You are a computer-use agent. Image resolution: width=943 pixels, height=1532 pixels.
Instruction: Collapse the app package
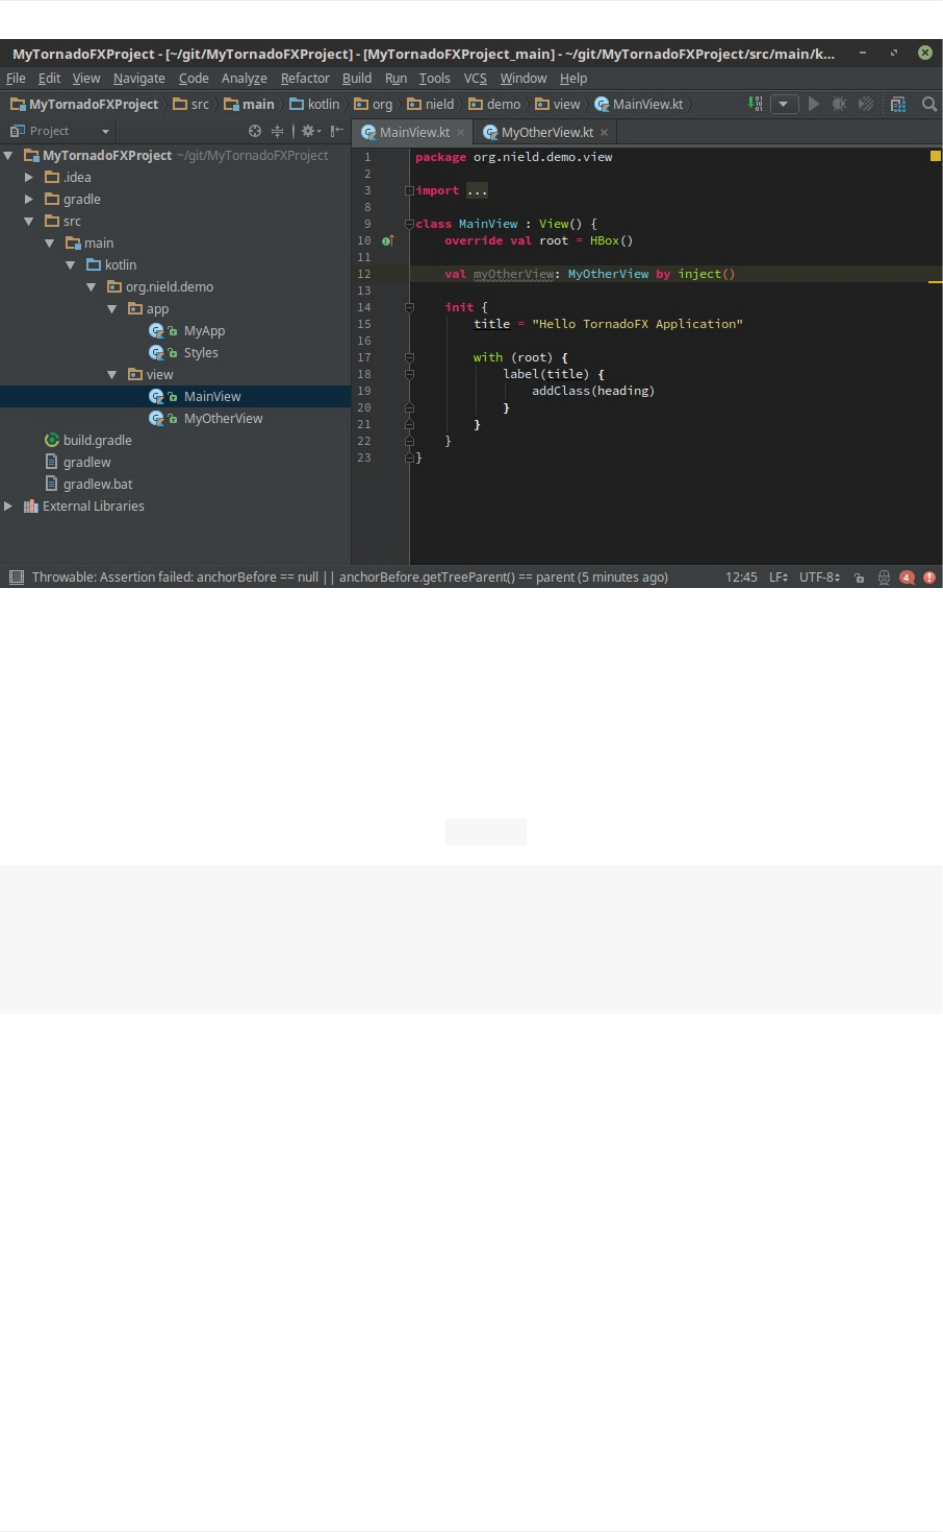tap(112, 309)
